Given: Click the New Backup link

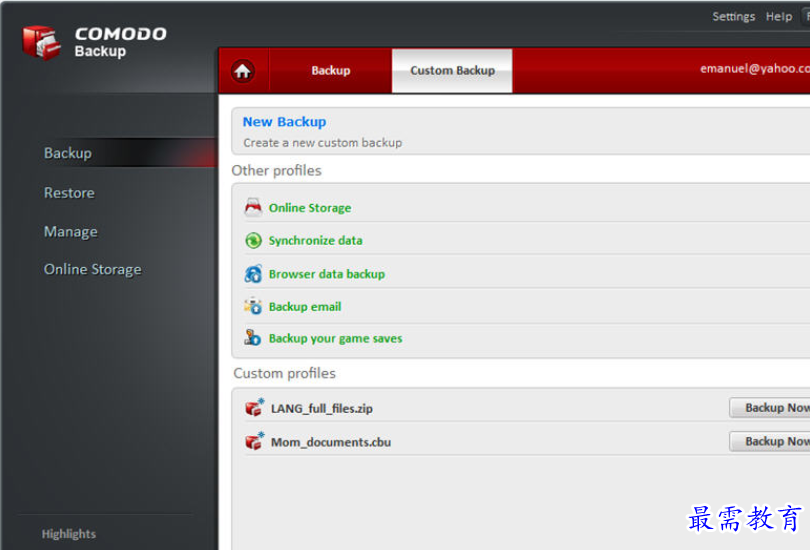Looking at the screenshot, I should [284, 122].
